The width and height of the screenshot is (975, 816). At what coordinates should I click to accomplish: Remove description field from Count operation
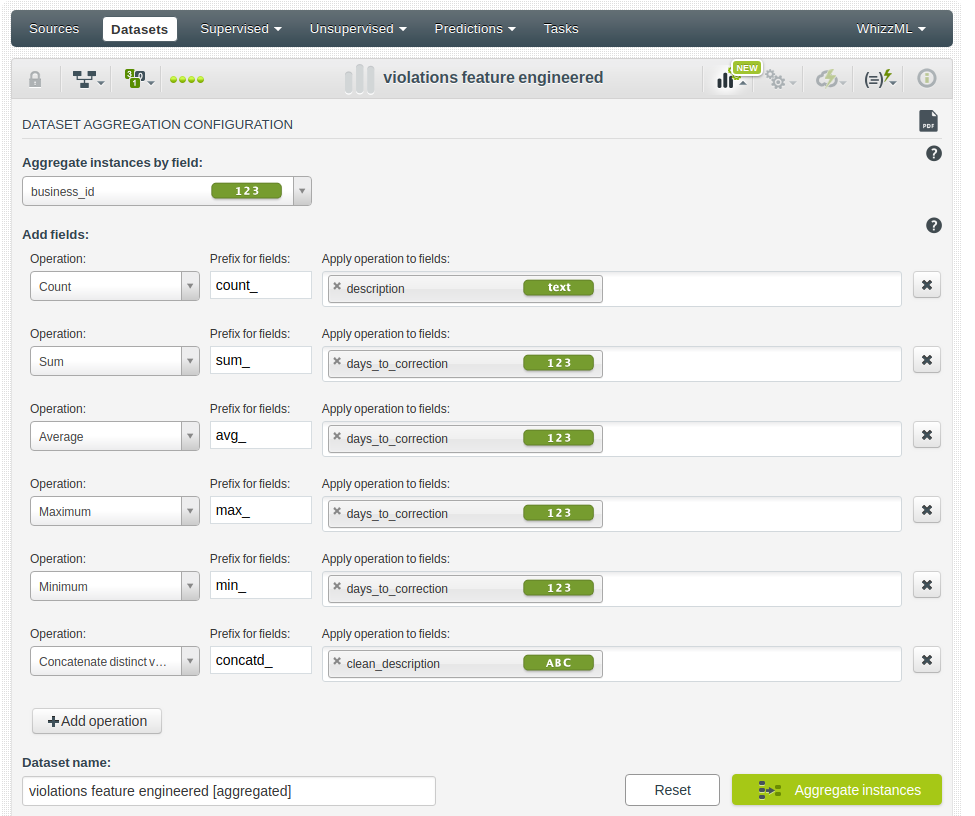tap(337, 287)
